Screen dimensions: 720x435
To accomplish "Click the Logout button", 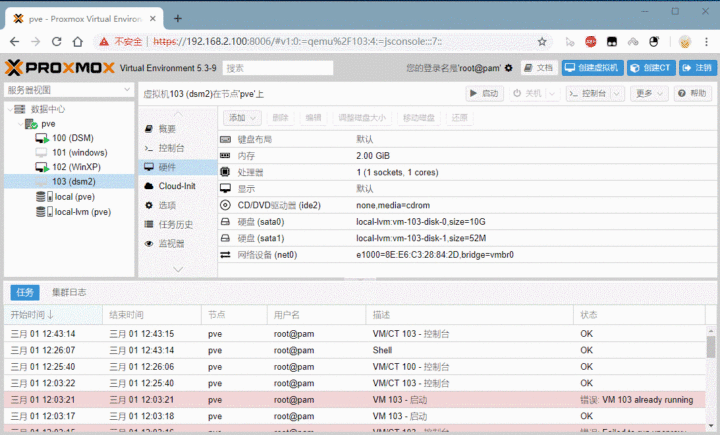I will (x=698, y=68).
